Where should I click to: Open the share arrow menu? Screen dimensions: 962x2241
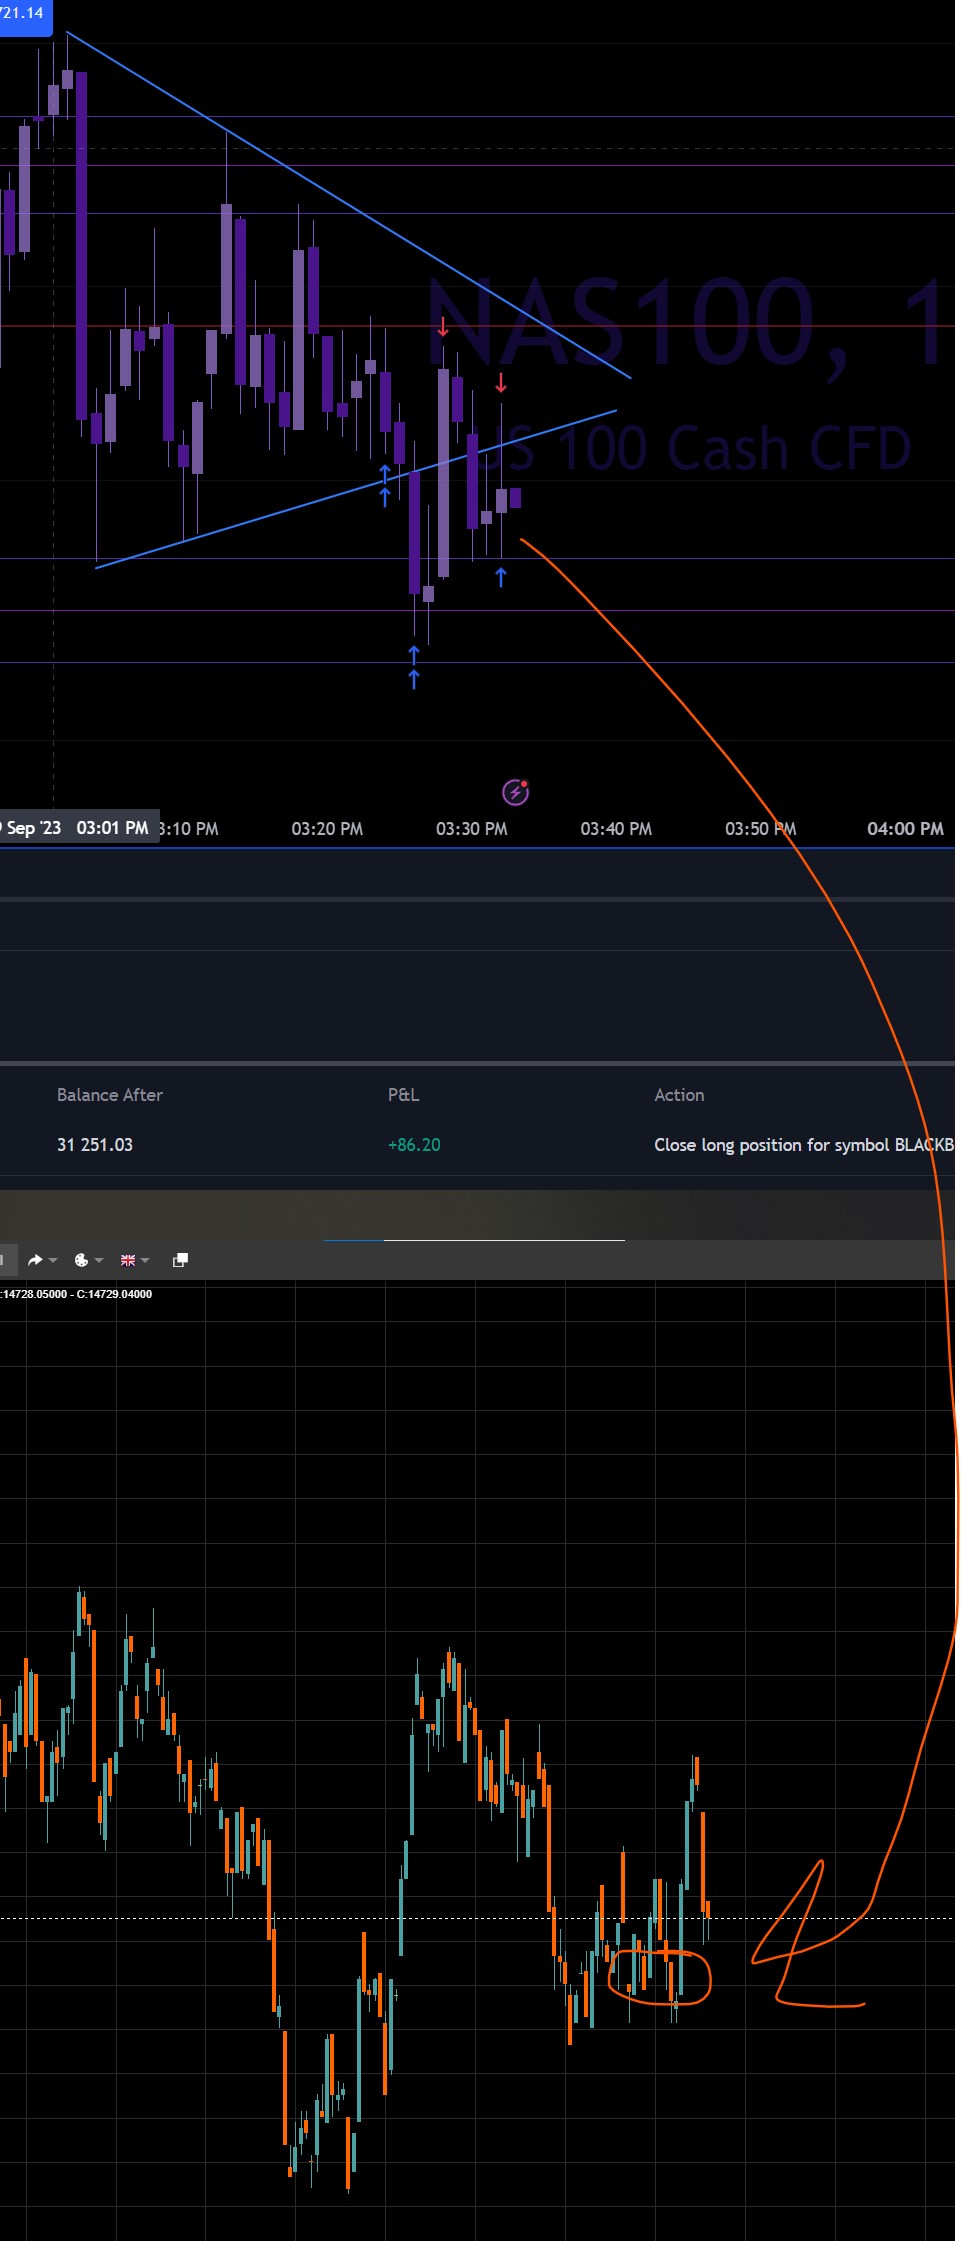(x=35, y=1260)
